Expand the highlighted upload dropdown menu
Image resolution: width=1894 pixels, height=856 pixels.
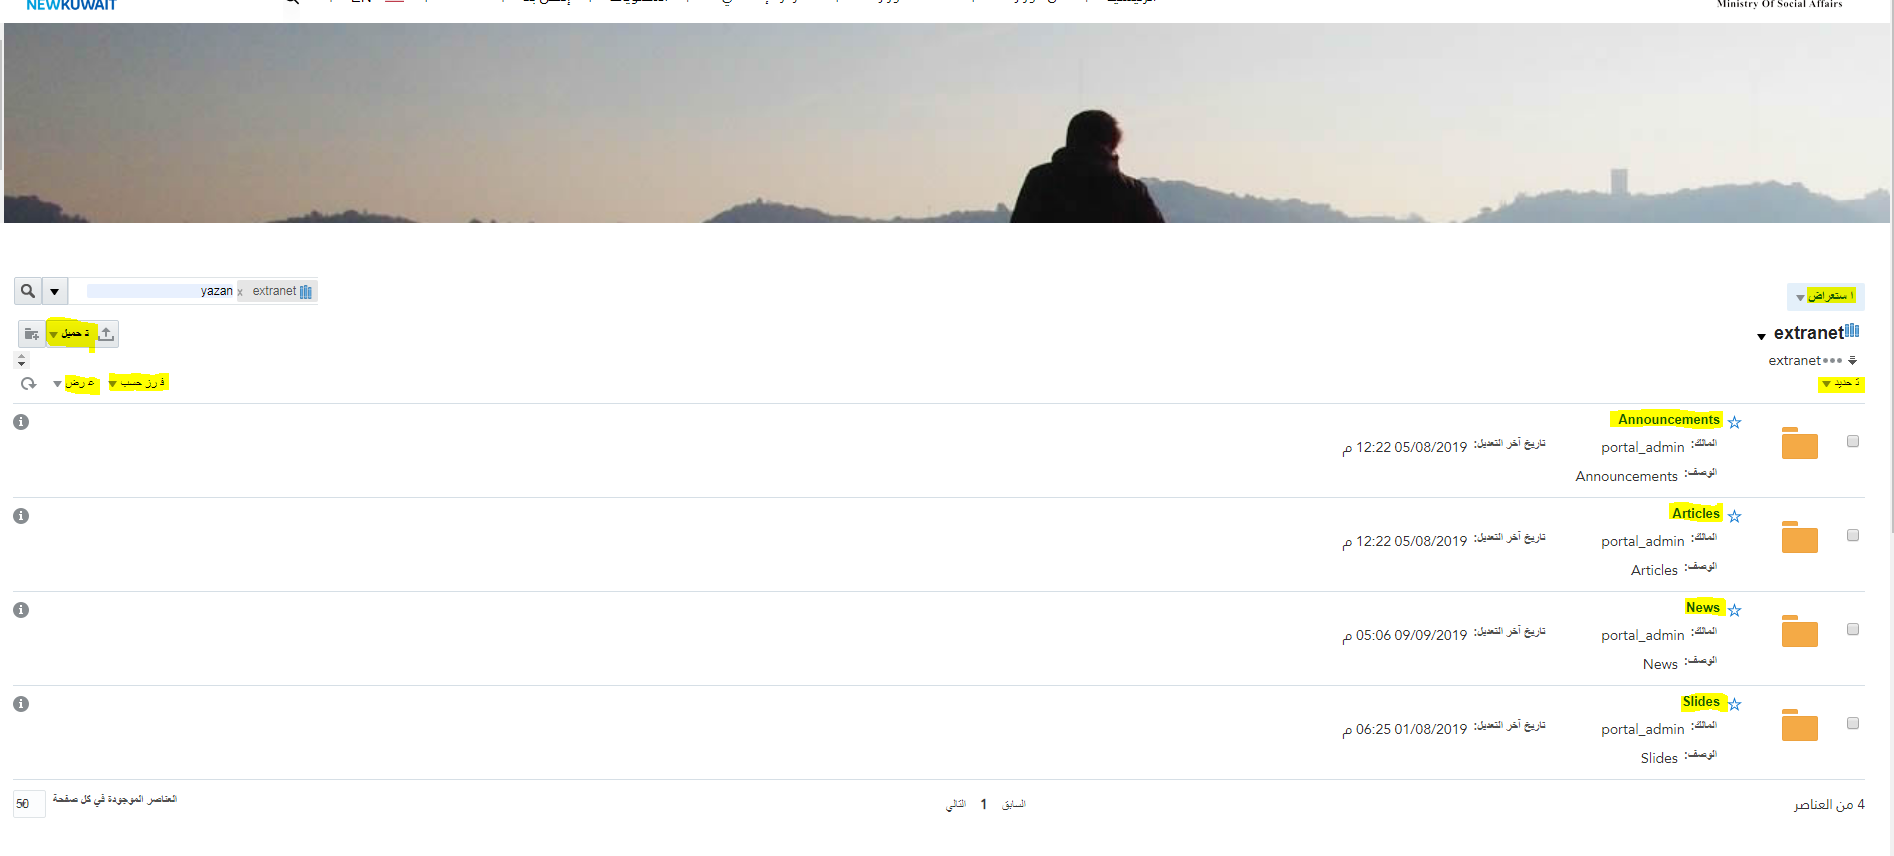[70, 334]
